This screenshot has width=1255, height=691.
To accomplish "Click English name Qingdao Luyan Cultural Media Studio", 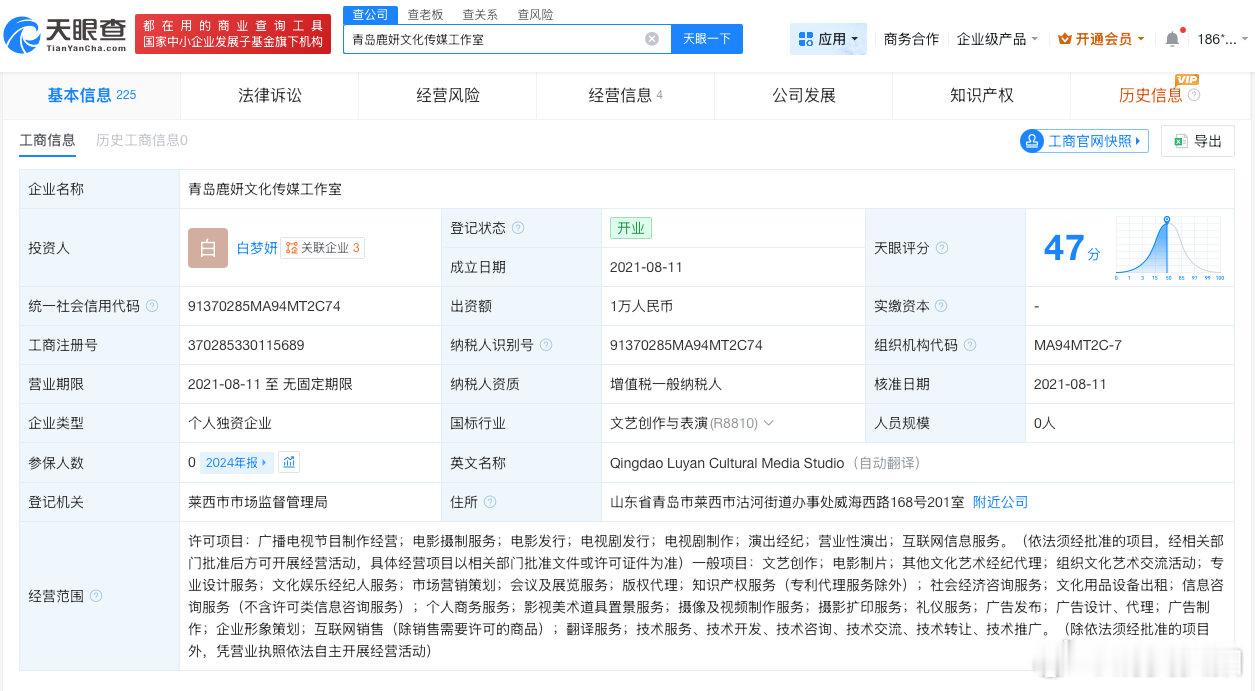I will 727,463.
